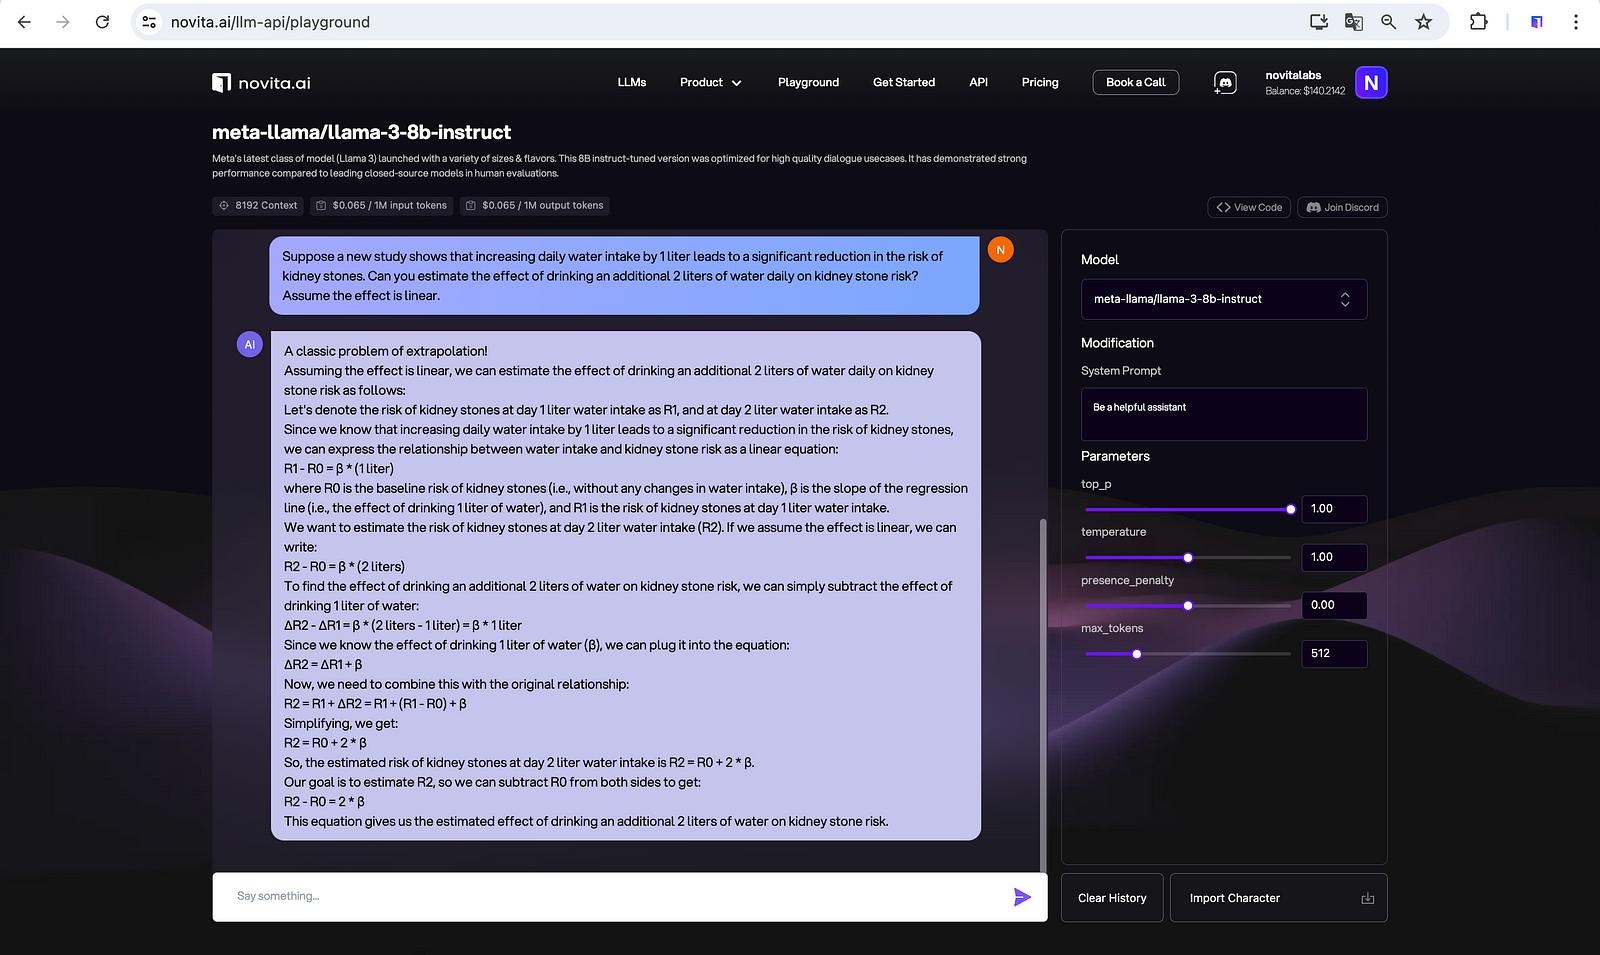Open Playground from the nav bar

(809, 83)
